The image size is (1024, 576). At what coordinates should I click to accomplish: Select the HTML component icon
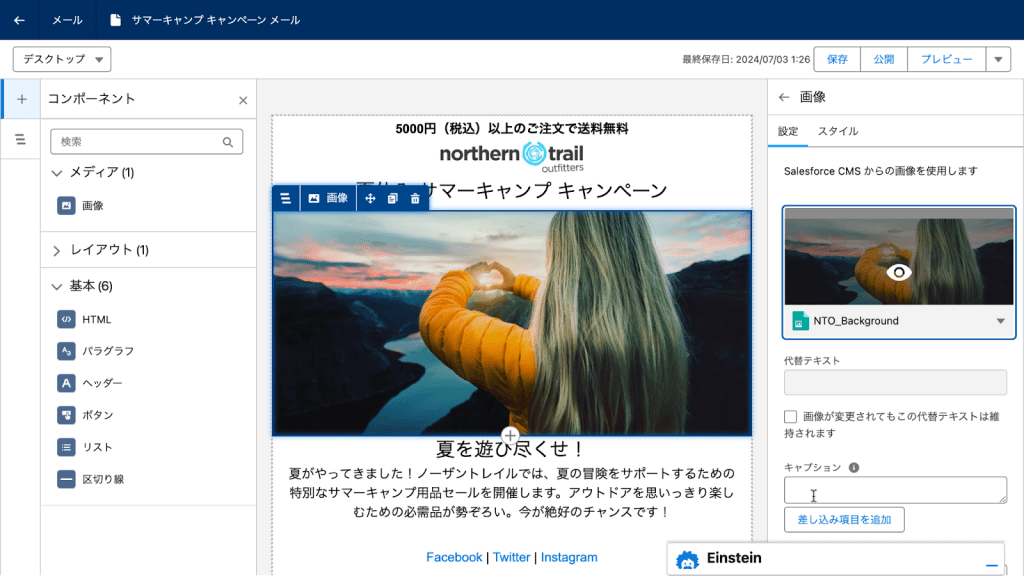click(x=66, y=319)
